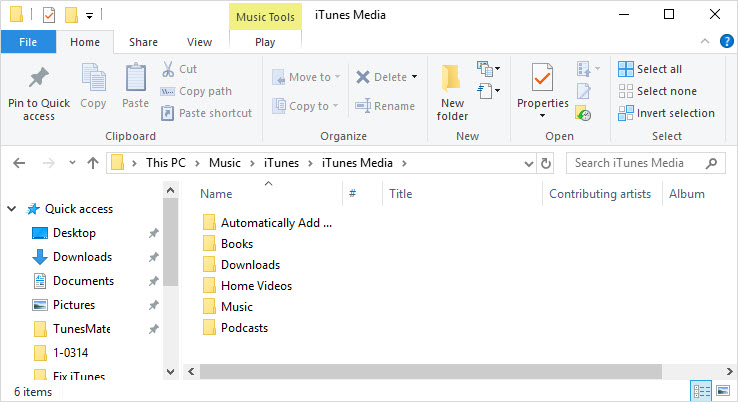Select the Home Videos folder

point(248,286)
